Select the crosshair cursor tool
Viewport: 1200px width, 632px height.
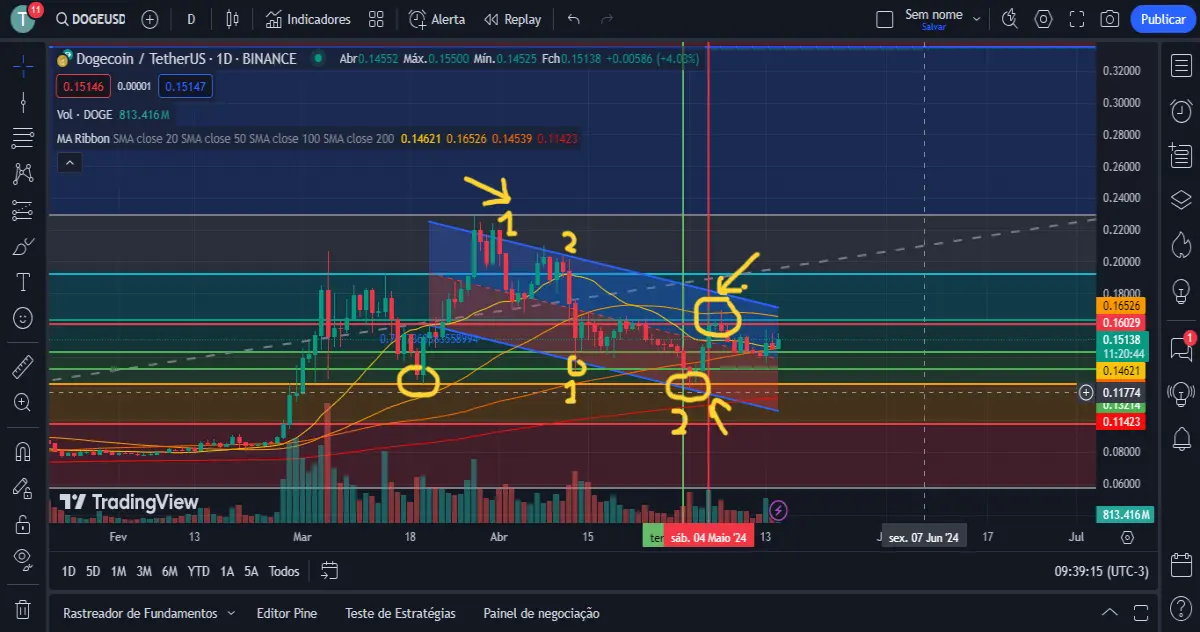(x=22, y=64)
